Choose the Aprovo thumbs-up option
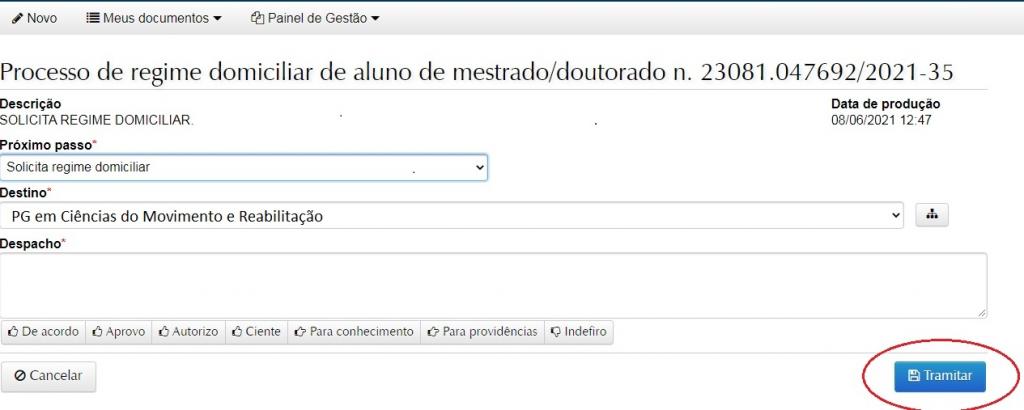 pyautogui.click(x=119, y=332)
